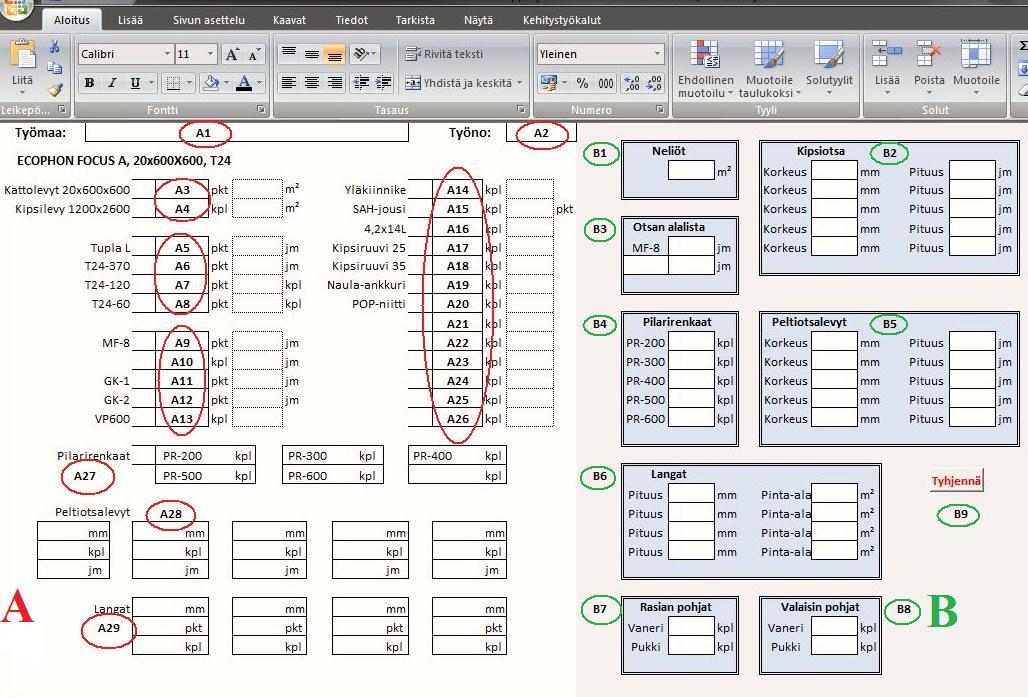Open the fill color dropdown arrow
This screenshot has width=1028, height=697.
(x=226, y=83)
